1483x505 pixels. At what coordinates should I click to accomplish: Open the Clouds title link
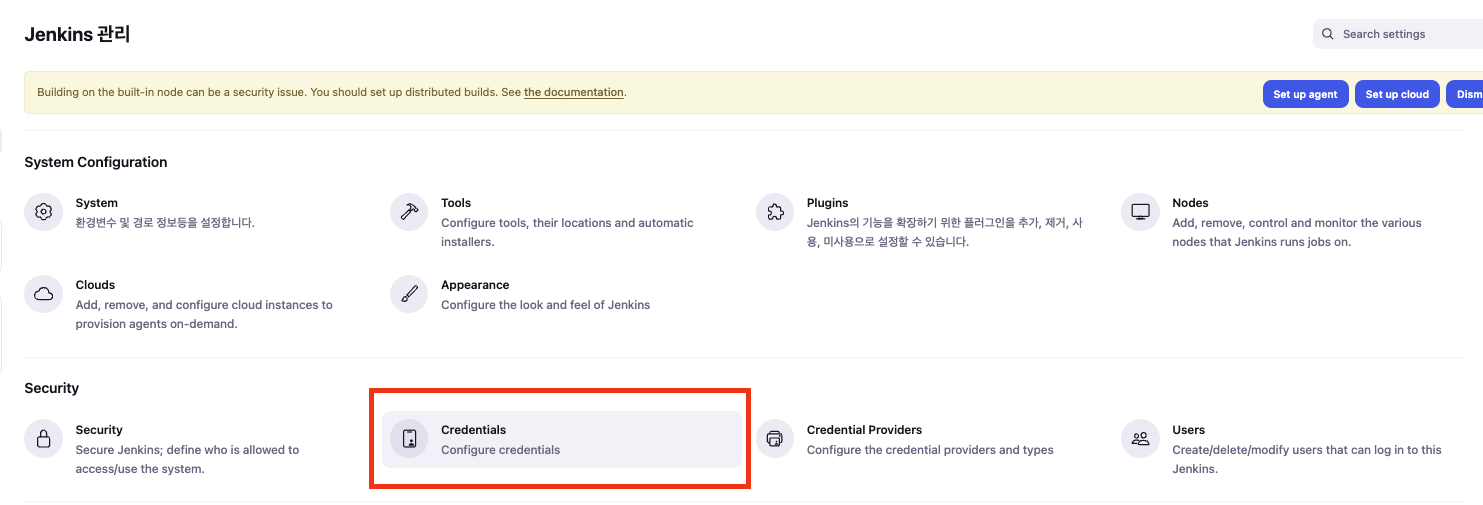coord(96,285)
